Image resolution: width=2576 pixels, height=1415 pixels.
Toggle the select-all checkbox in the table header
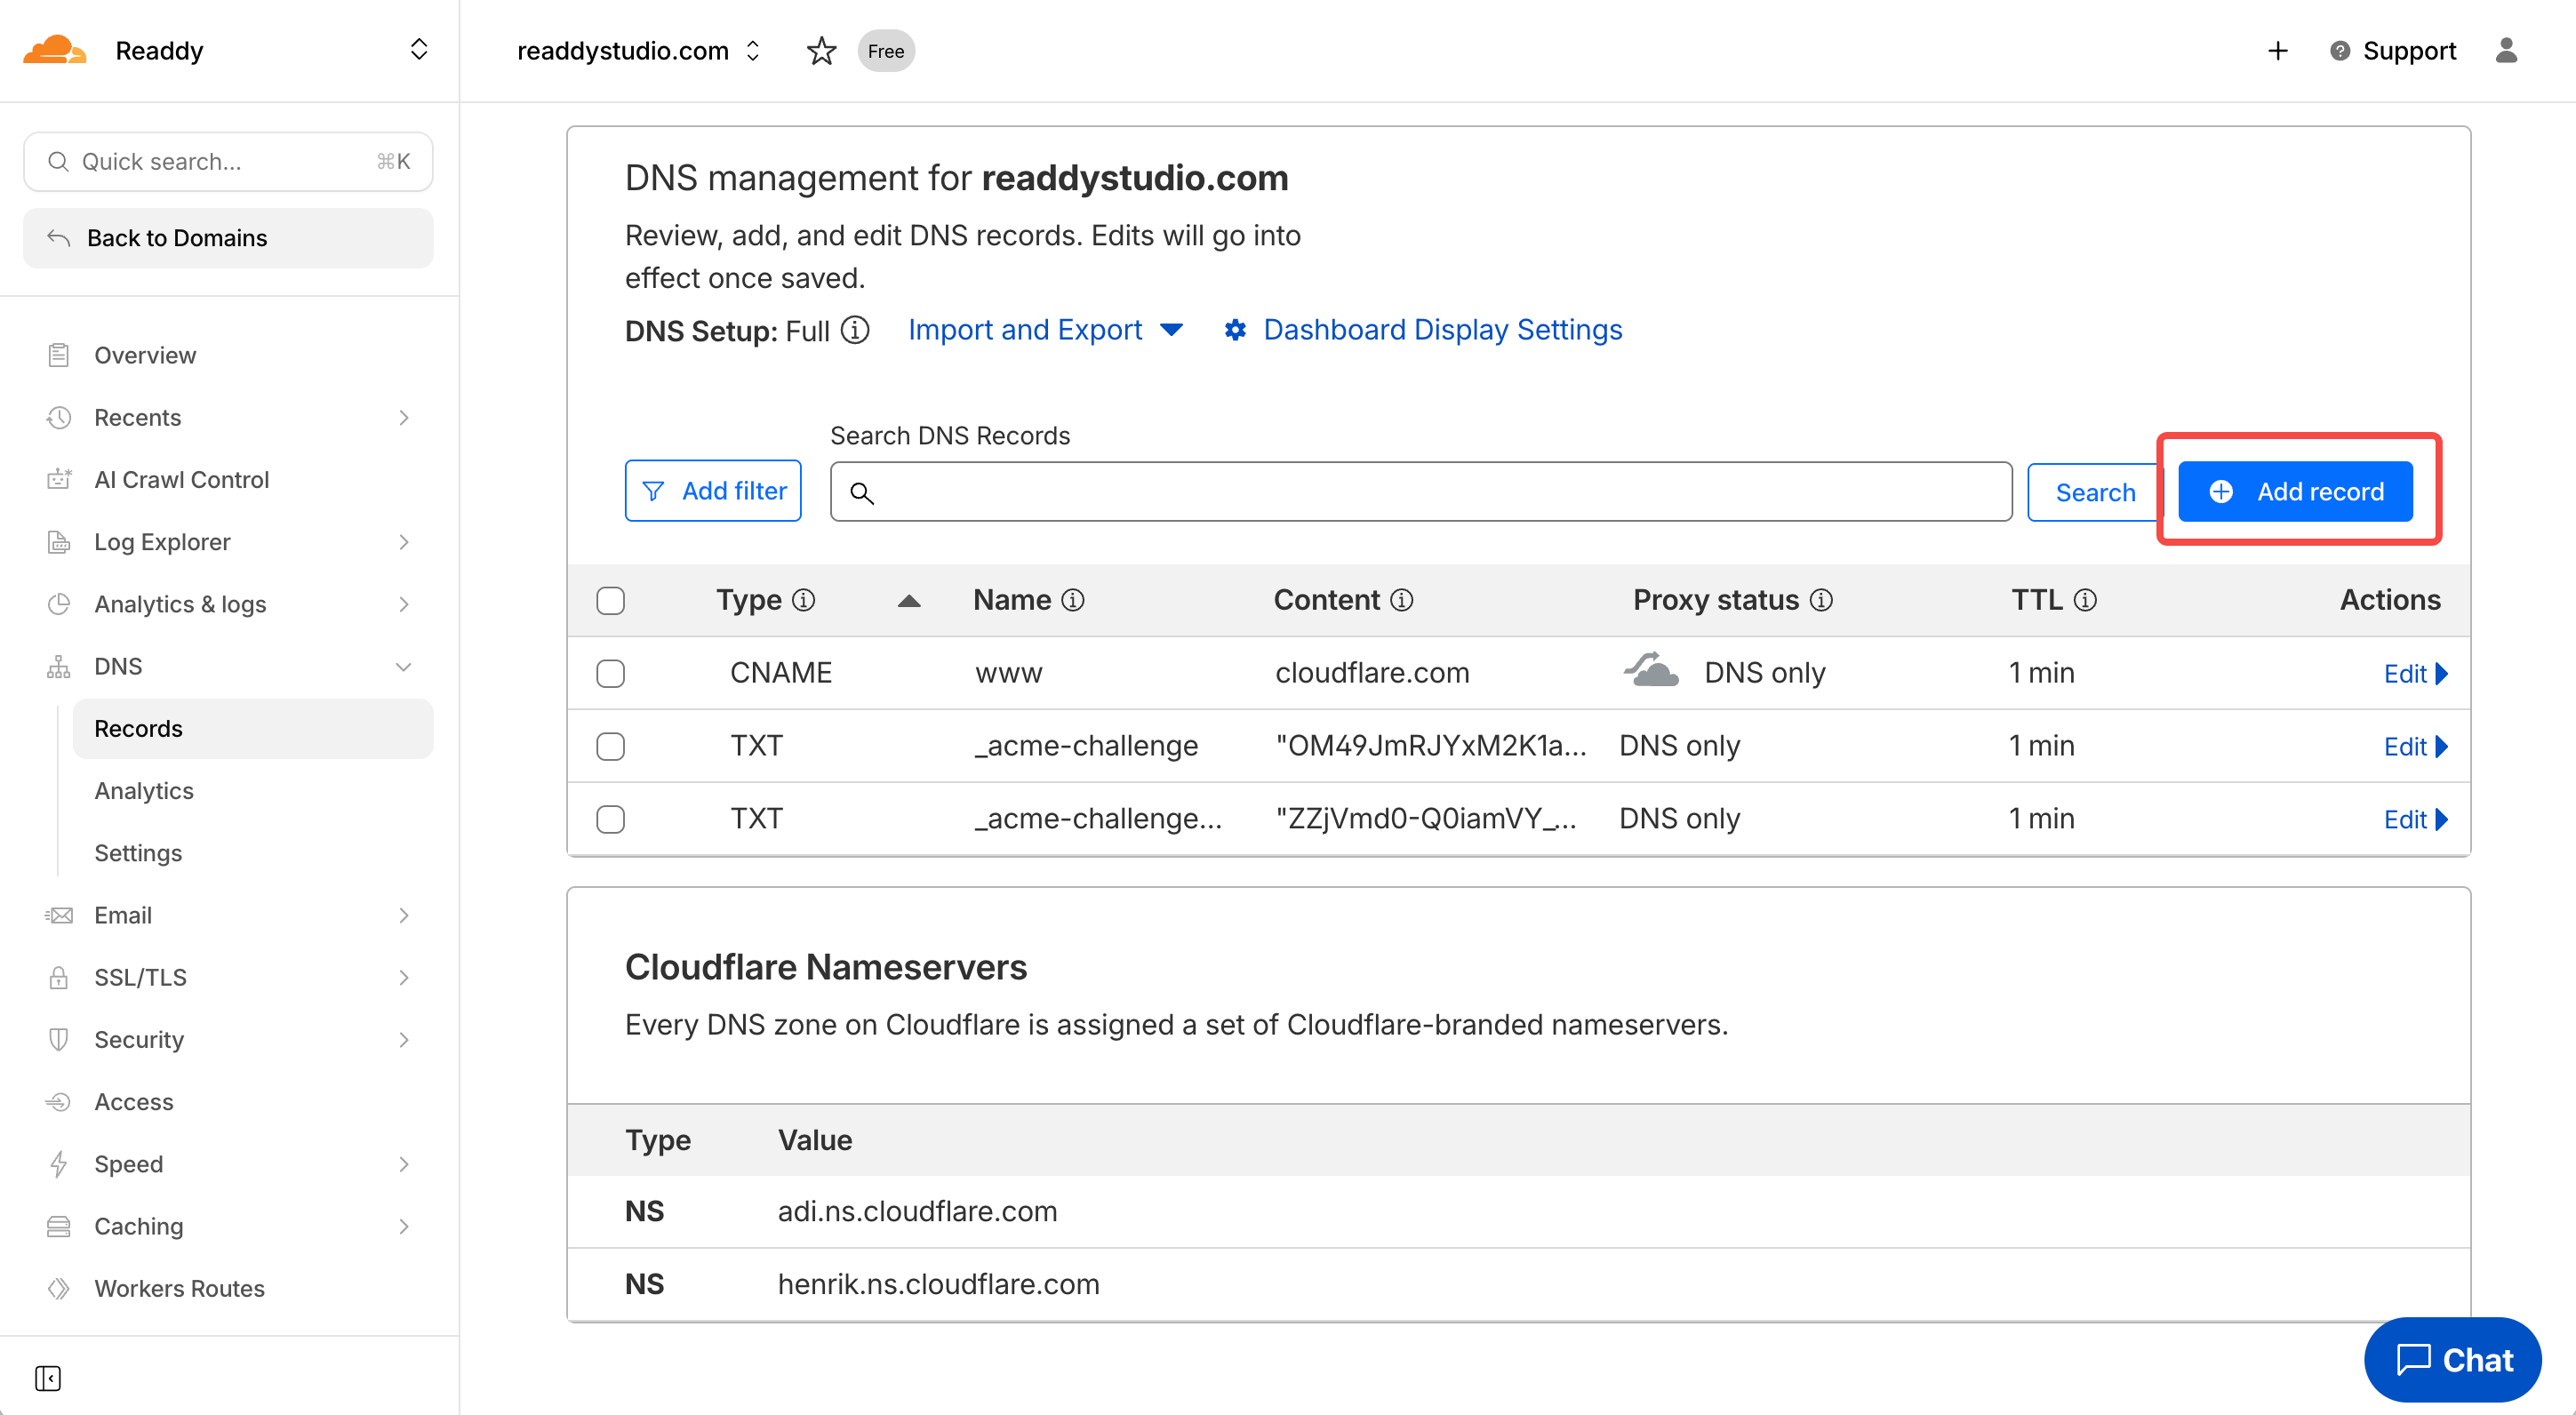610,600
